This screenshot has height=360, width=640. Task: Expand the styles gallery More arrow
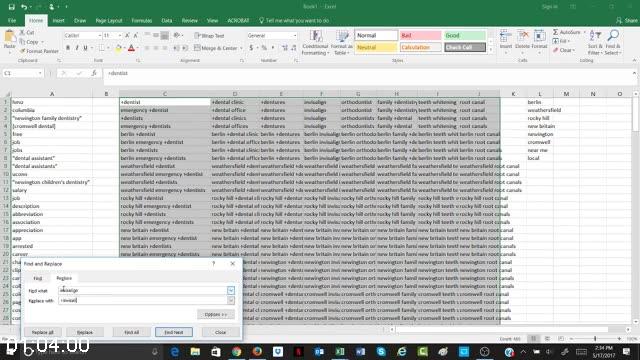(491, 50)
